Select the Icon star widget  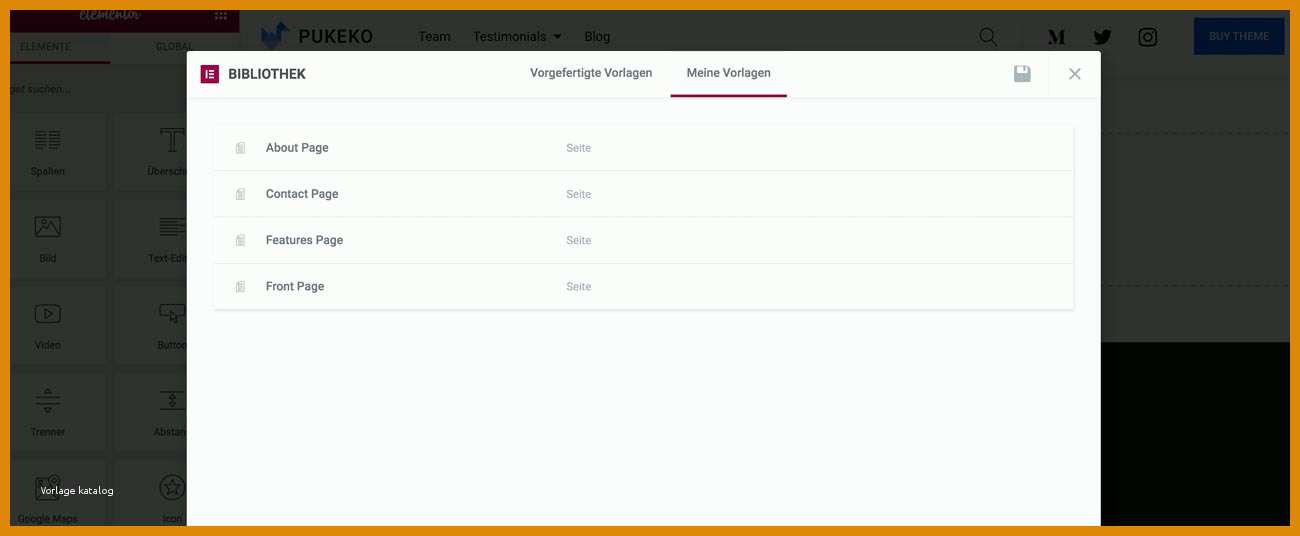[150, 493]
